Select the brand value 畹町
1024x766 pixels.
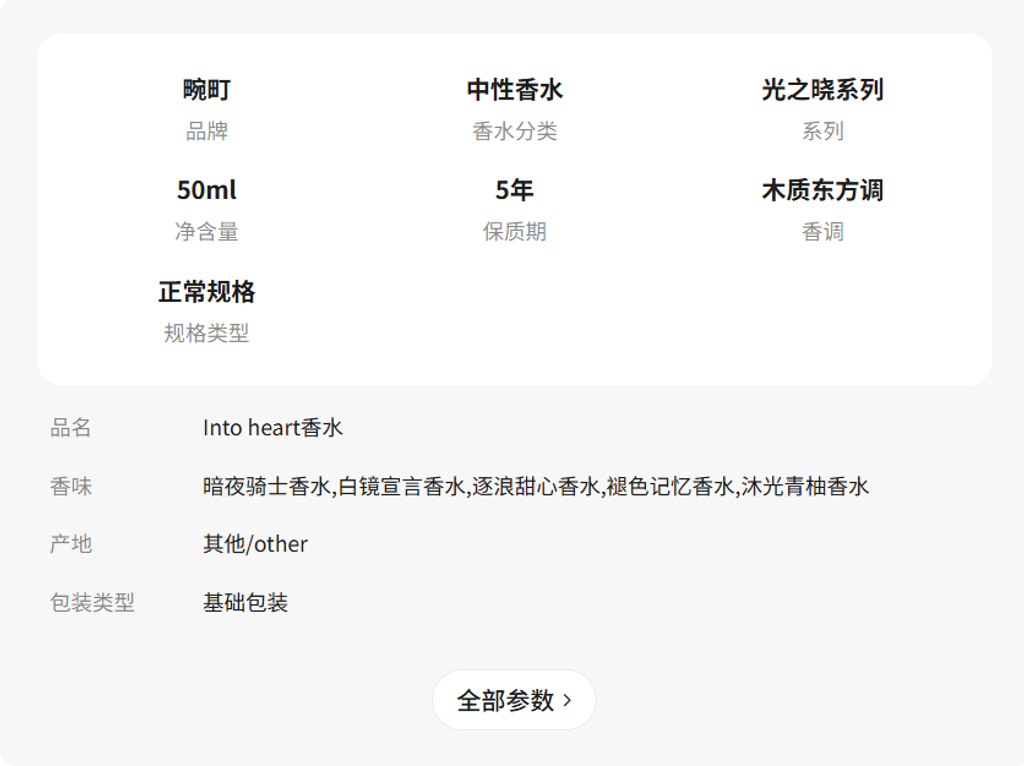coord(207,90)
